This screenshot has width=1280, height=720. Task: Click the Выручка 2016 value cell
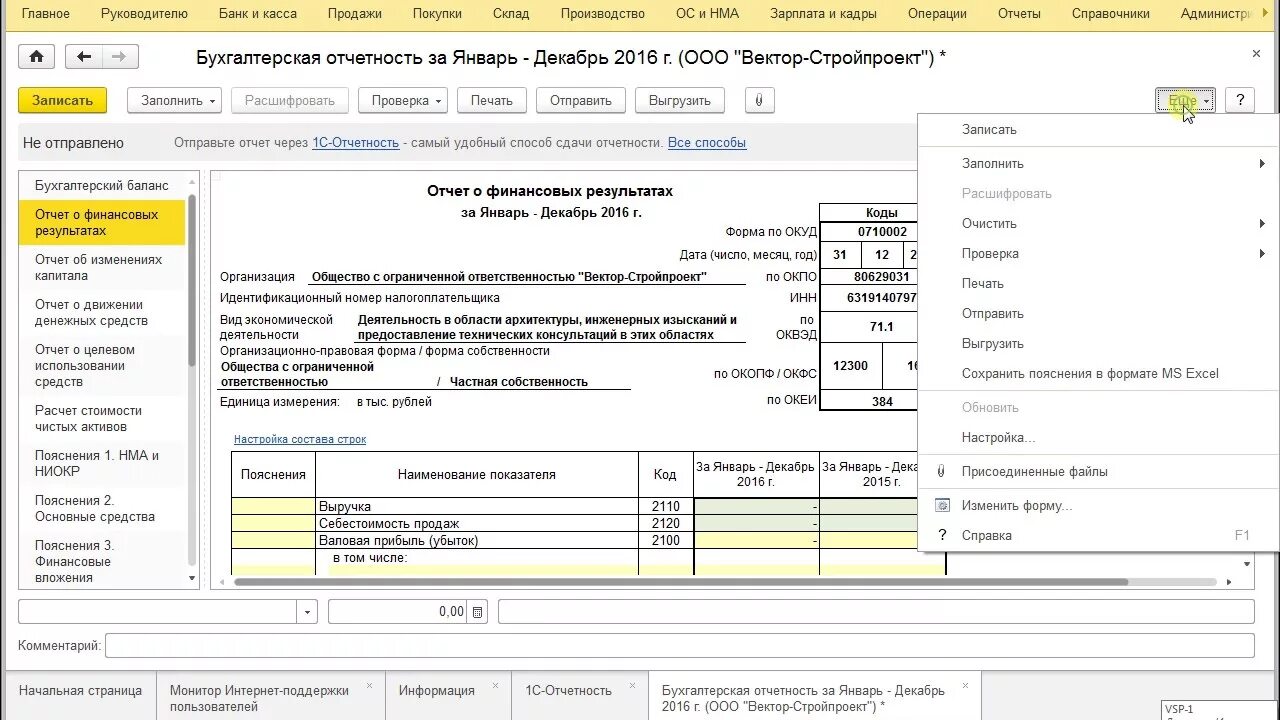click(x=756, y=506)
